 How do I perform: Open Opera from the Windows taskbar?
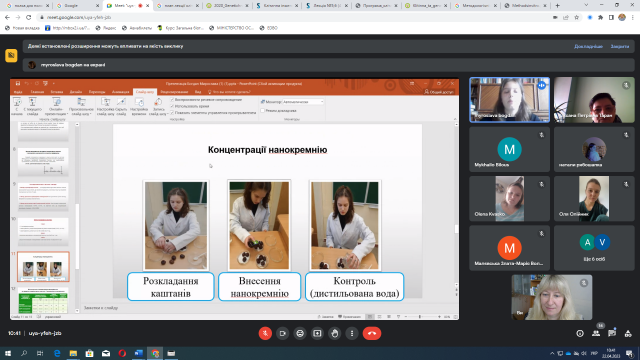122,353
